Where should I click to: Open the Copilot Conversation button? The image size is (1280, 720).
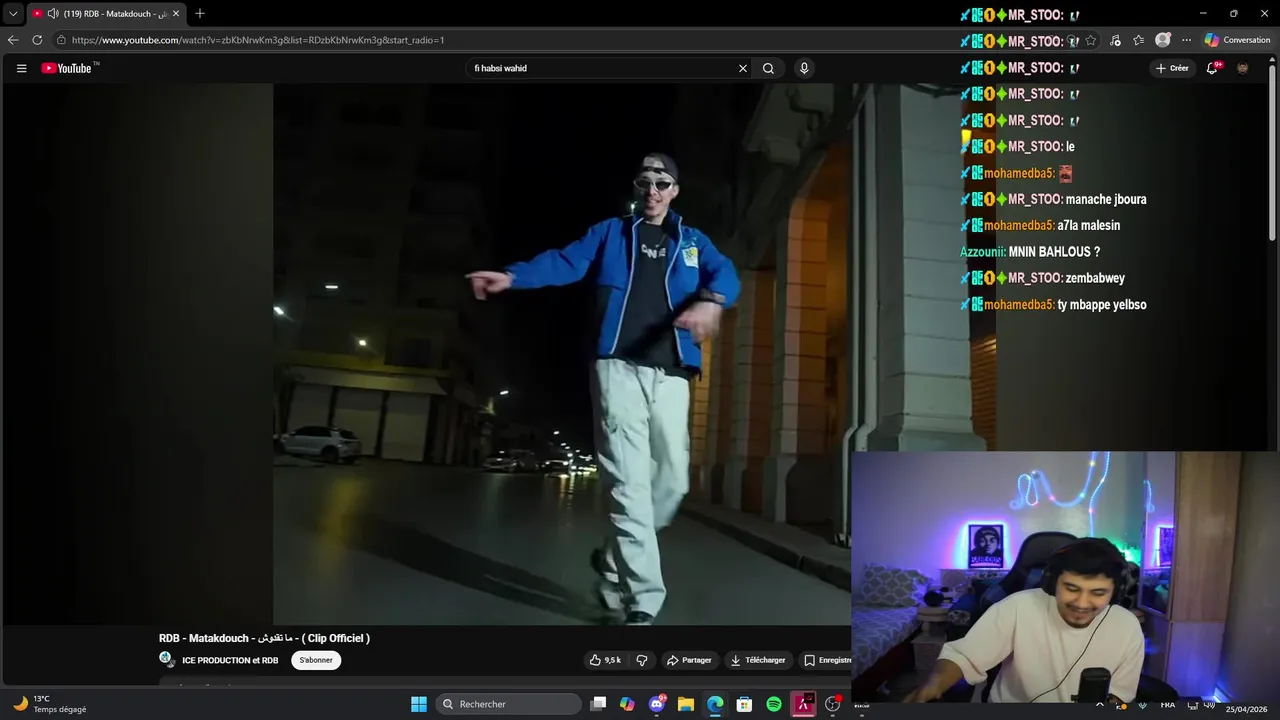(x=1237, y=40)
